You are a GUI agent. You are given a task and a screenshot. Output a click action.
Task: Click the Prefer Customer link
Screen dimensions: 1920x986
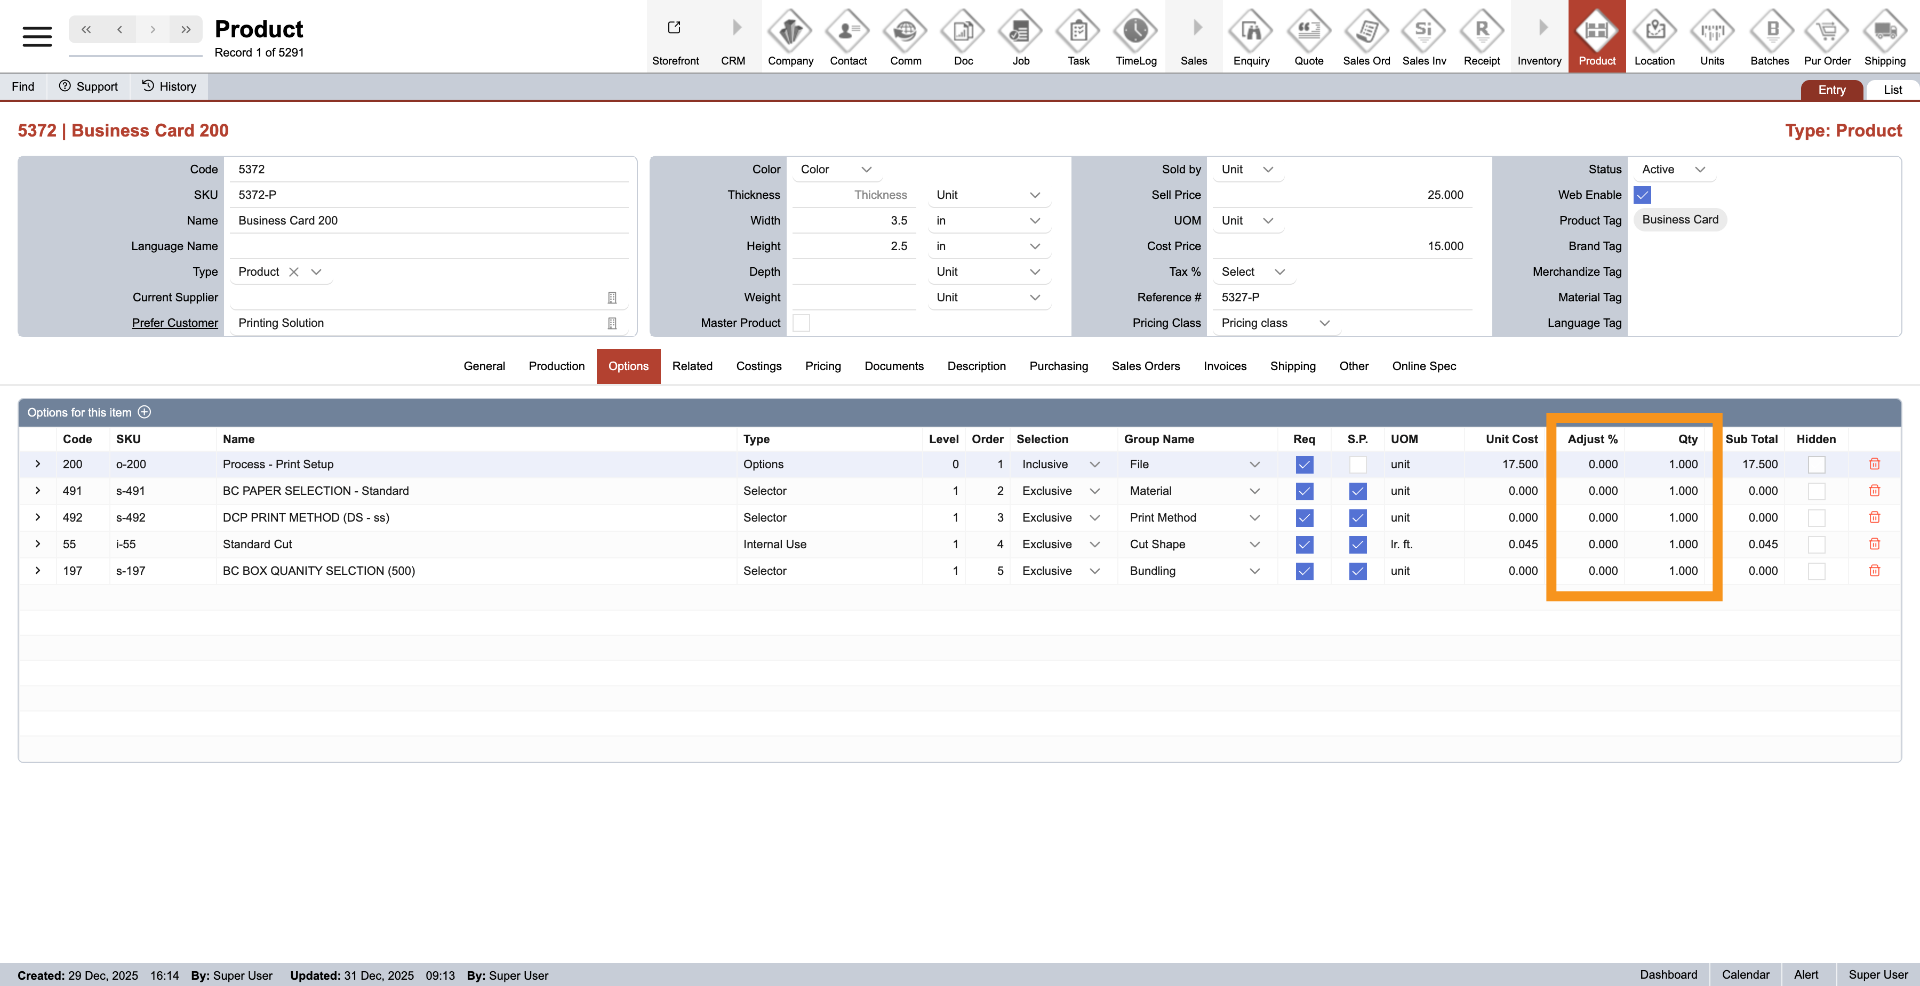[x=175, y=323]
